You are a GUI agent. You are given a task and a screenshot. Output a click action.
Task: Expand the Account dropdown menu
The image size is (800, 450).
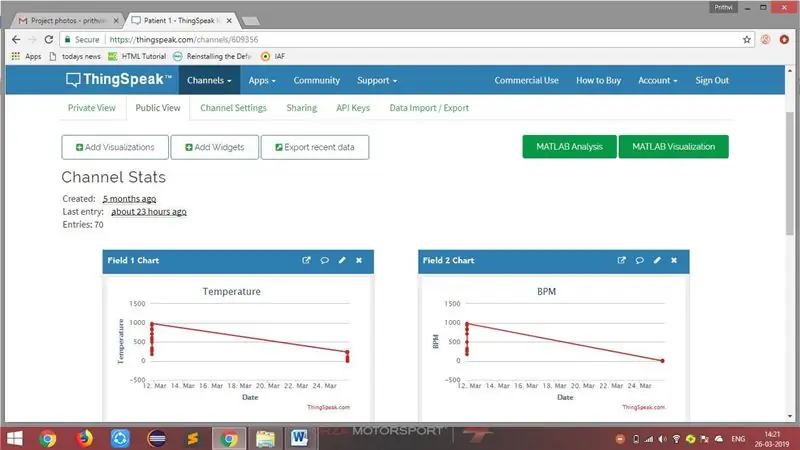pyautogui.click(x=658, y=80)
